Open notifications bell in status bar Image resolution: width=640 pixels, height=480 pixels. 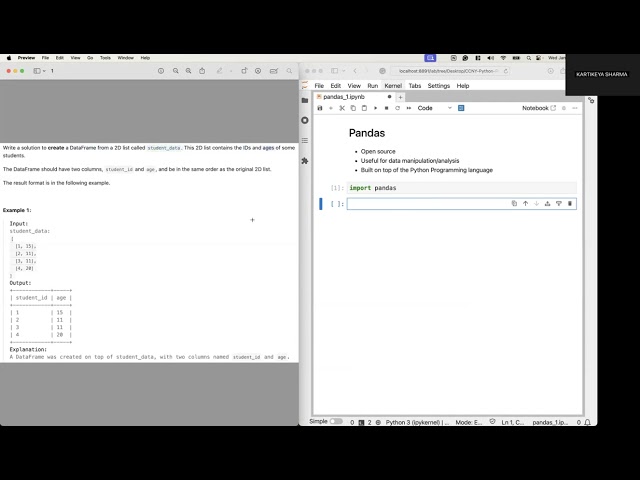(587, 422)
